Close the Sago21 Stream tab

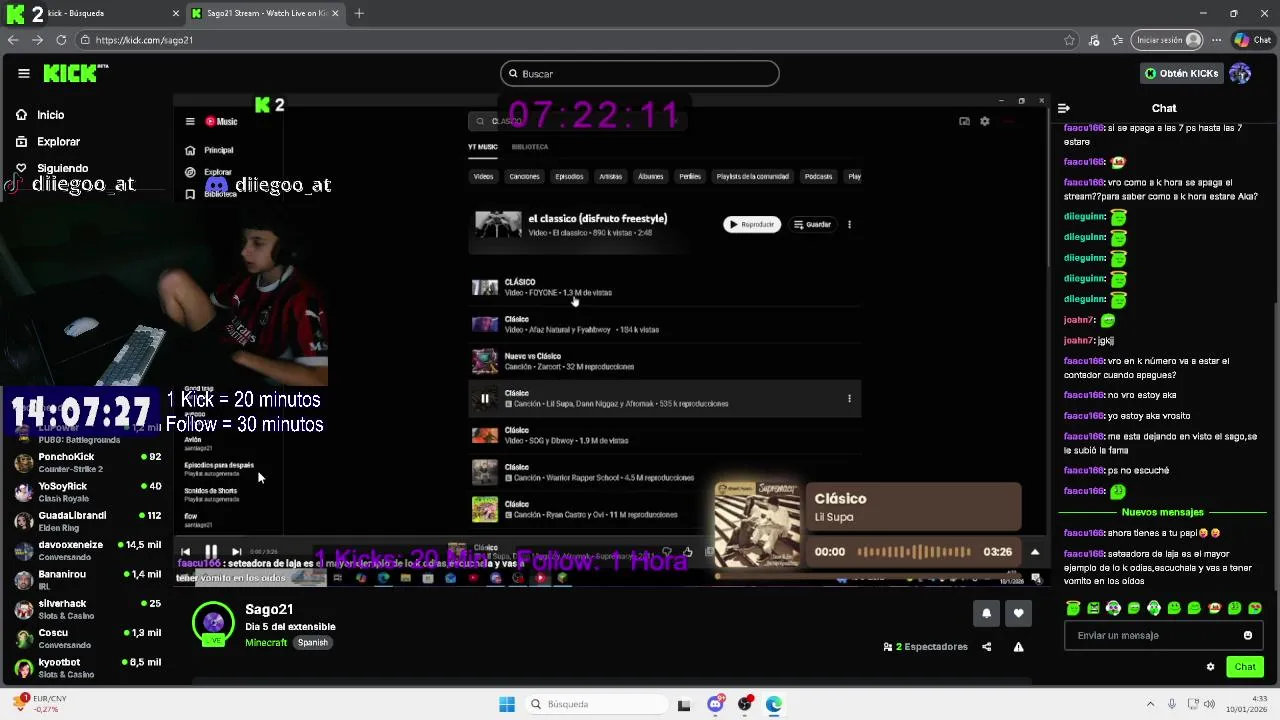[x=335, y=13]
